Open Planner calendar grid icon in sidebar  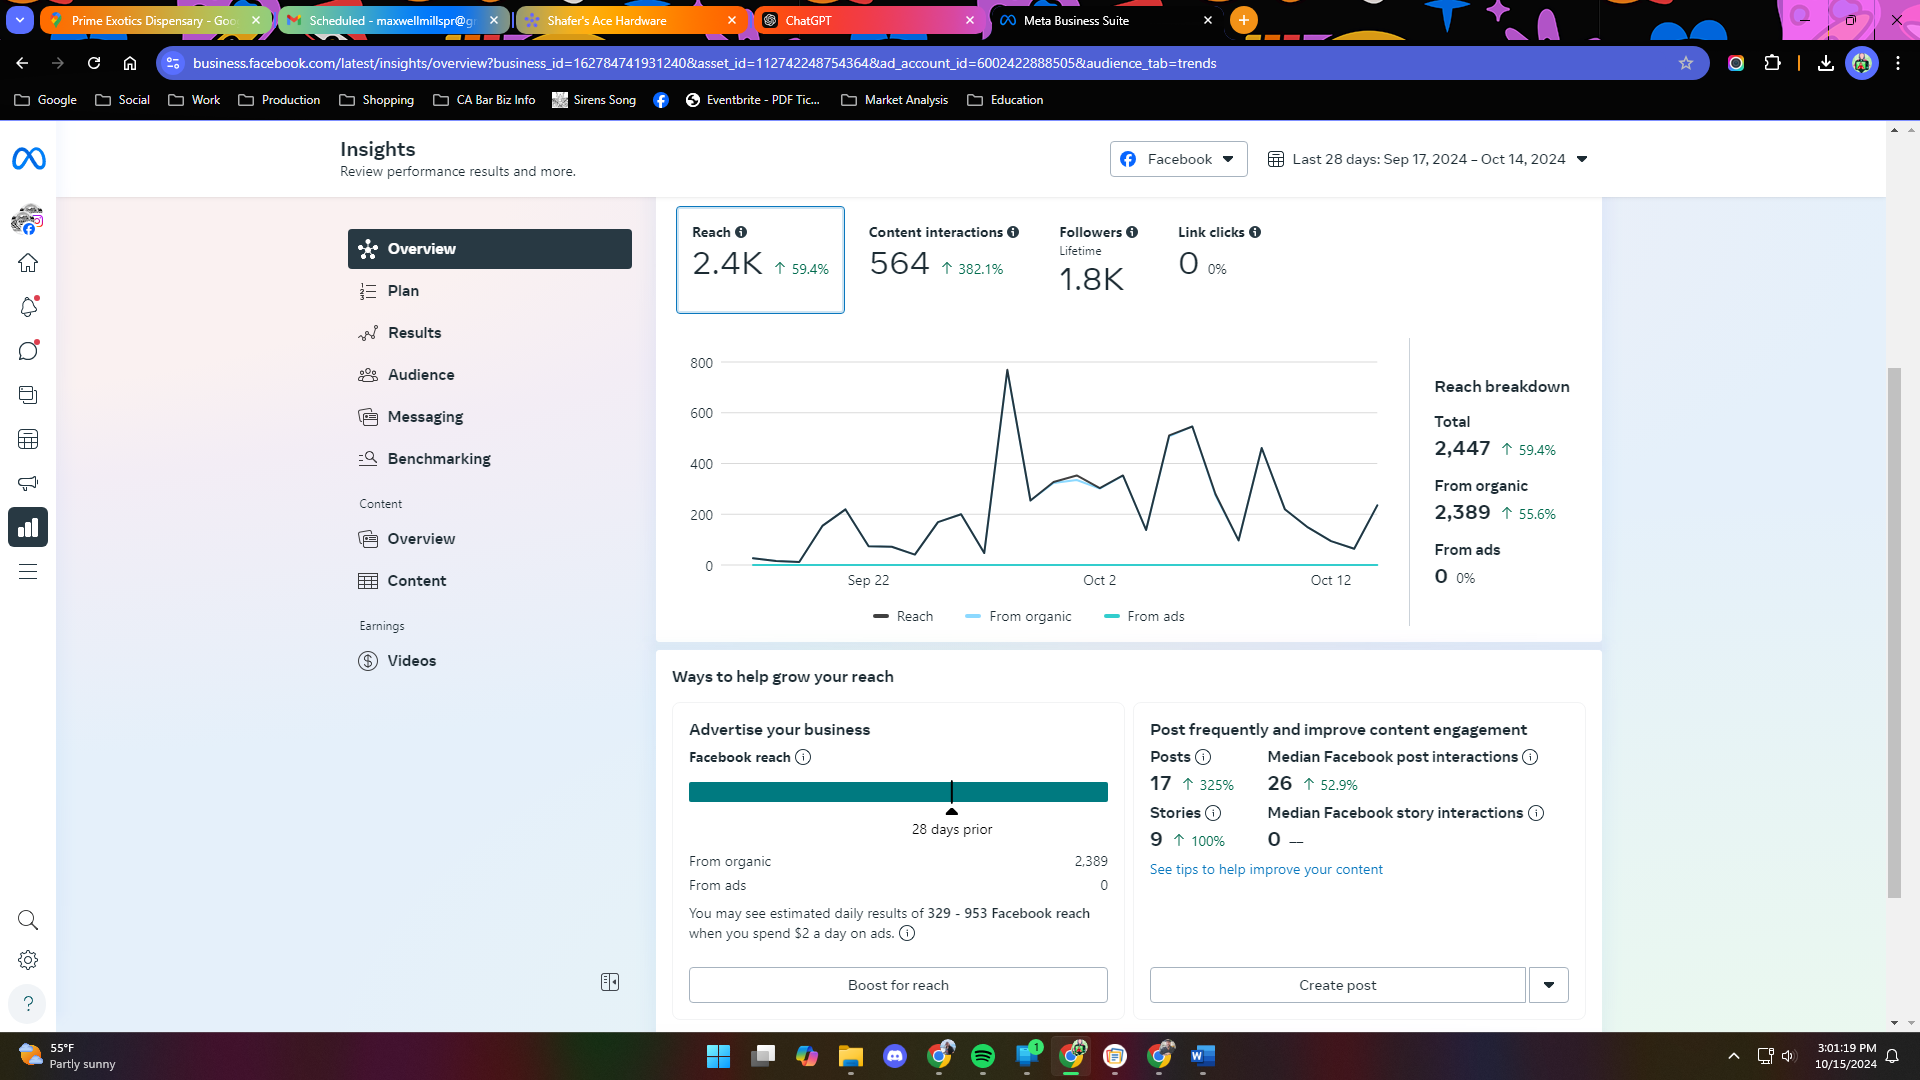point(28,439)
